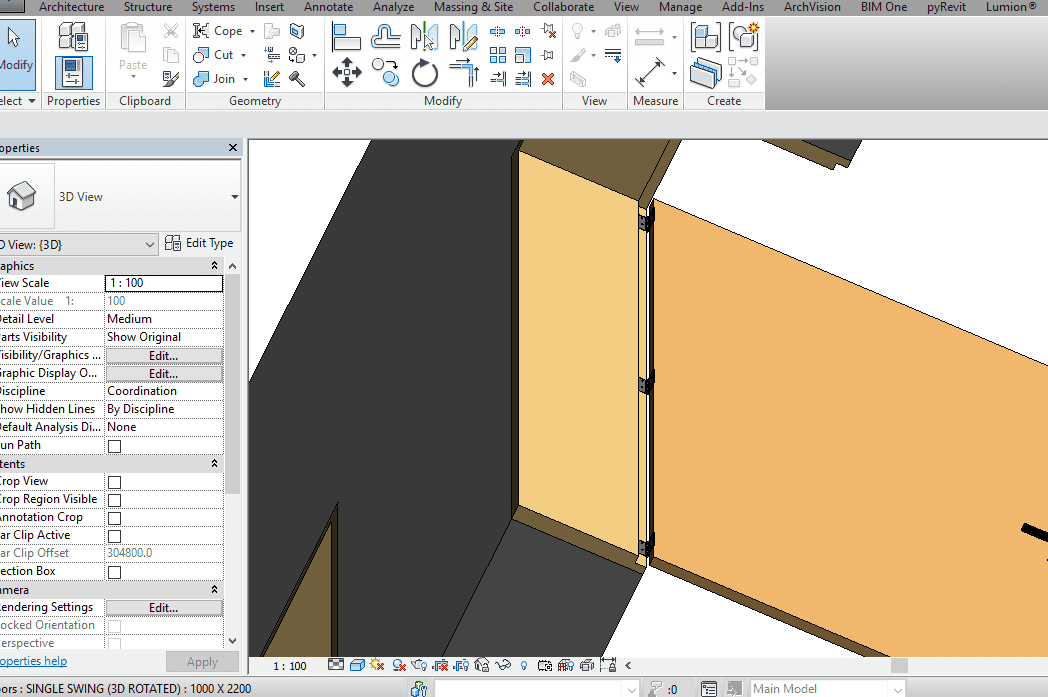Open Visual Style from view control bar
1048x697 pixels.
coord(356,665)
